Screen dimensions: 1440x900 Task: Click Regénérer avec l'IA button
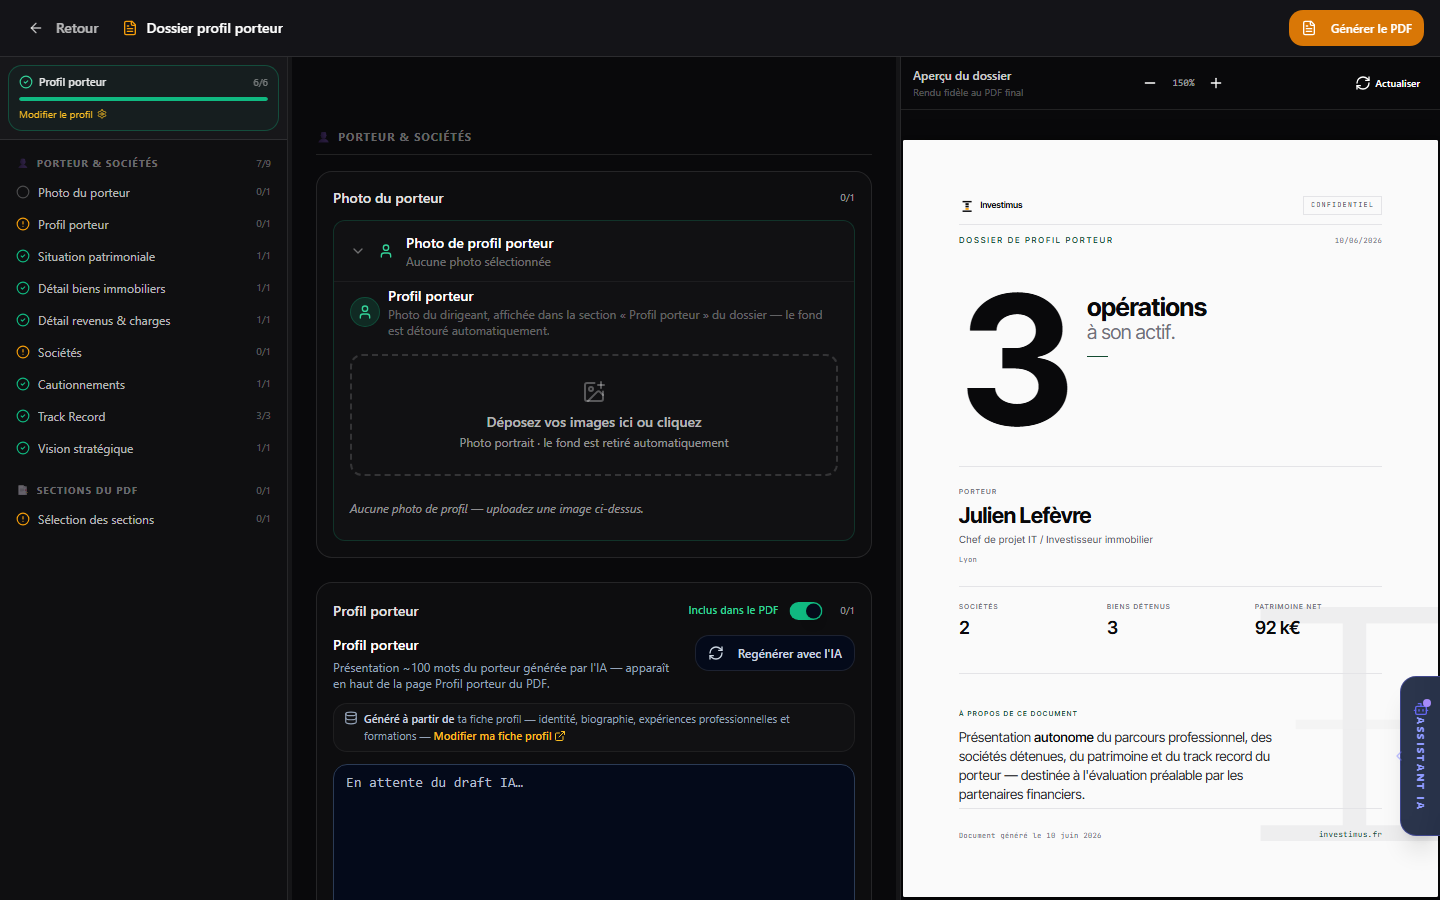775,653
